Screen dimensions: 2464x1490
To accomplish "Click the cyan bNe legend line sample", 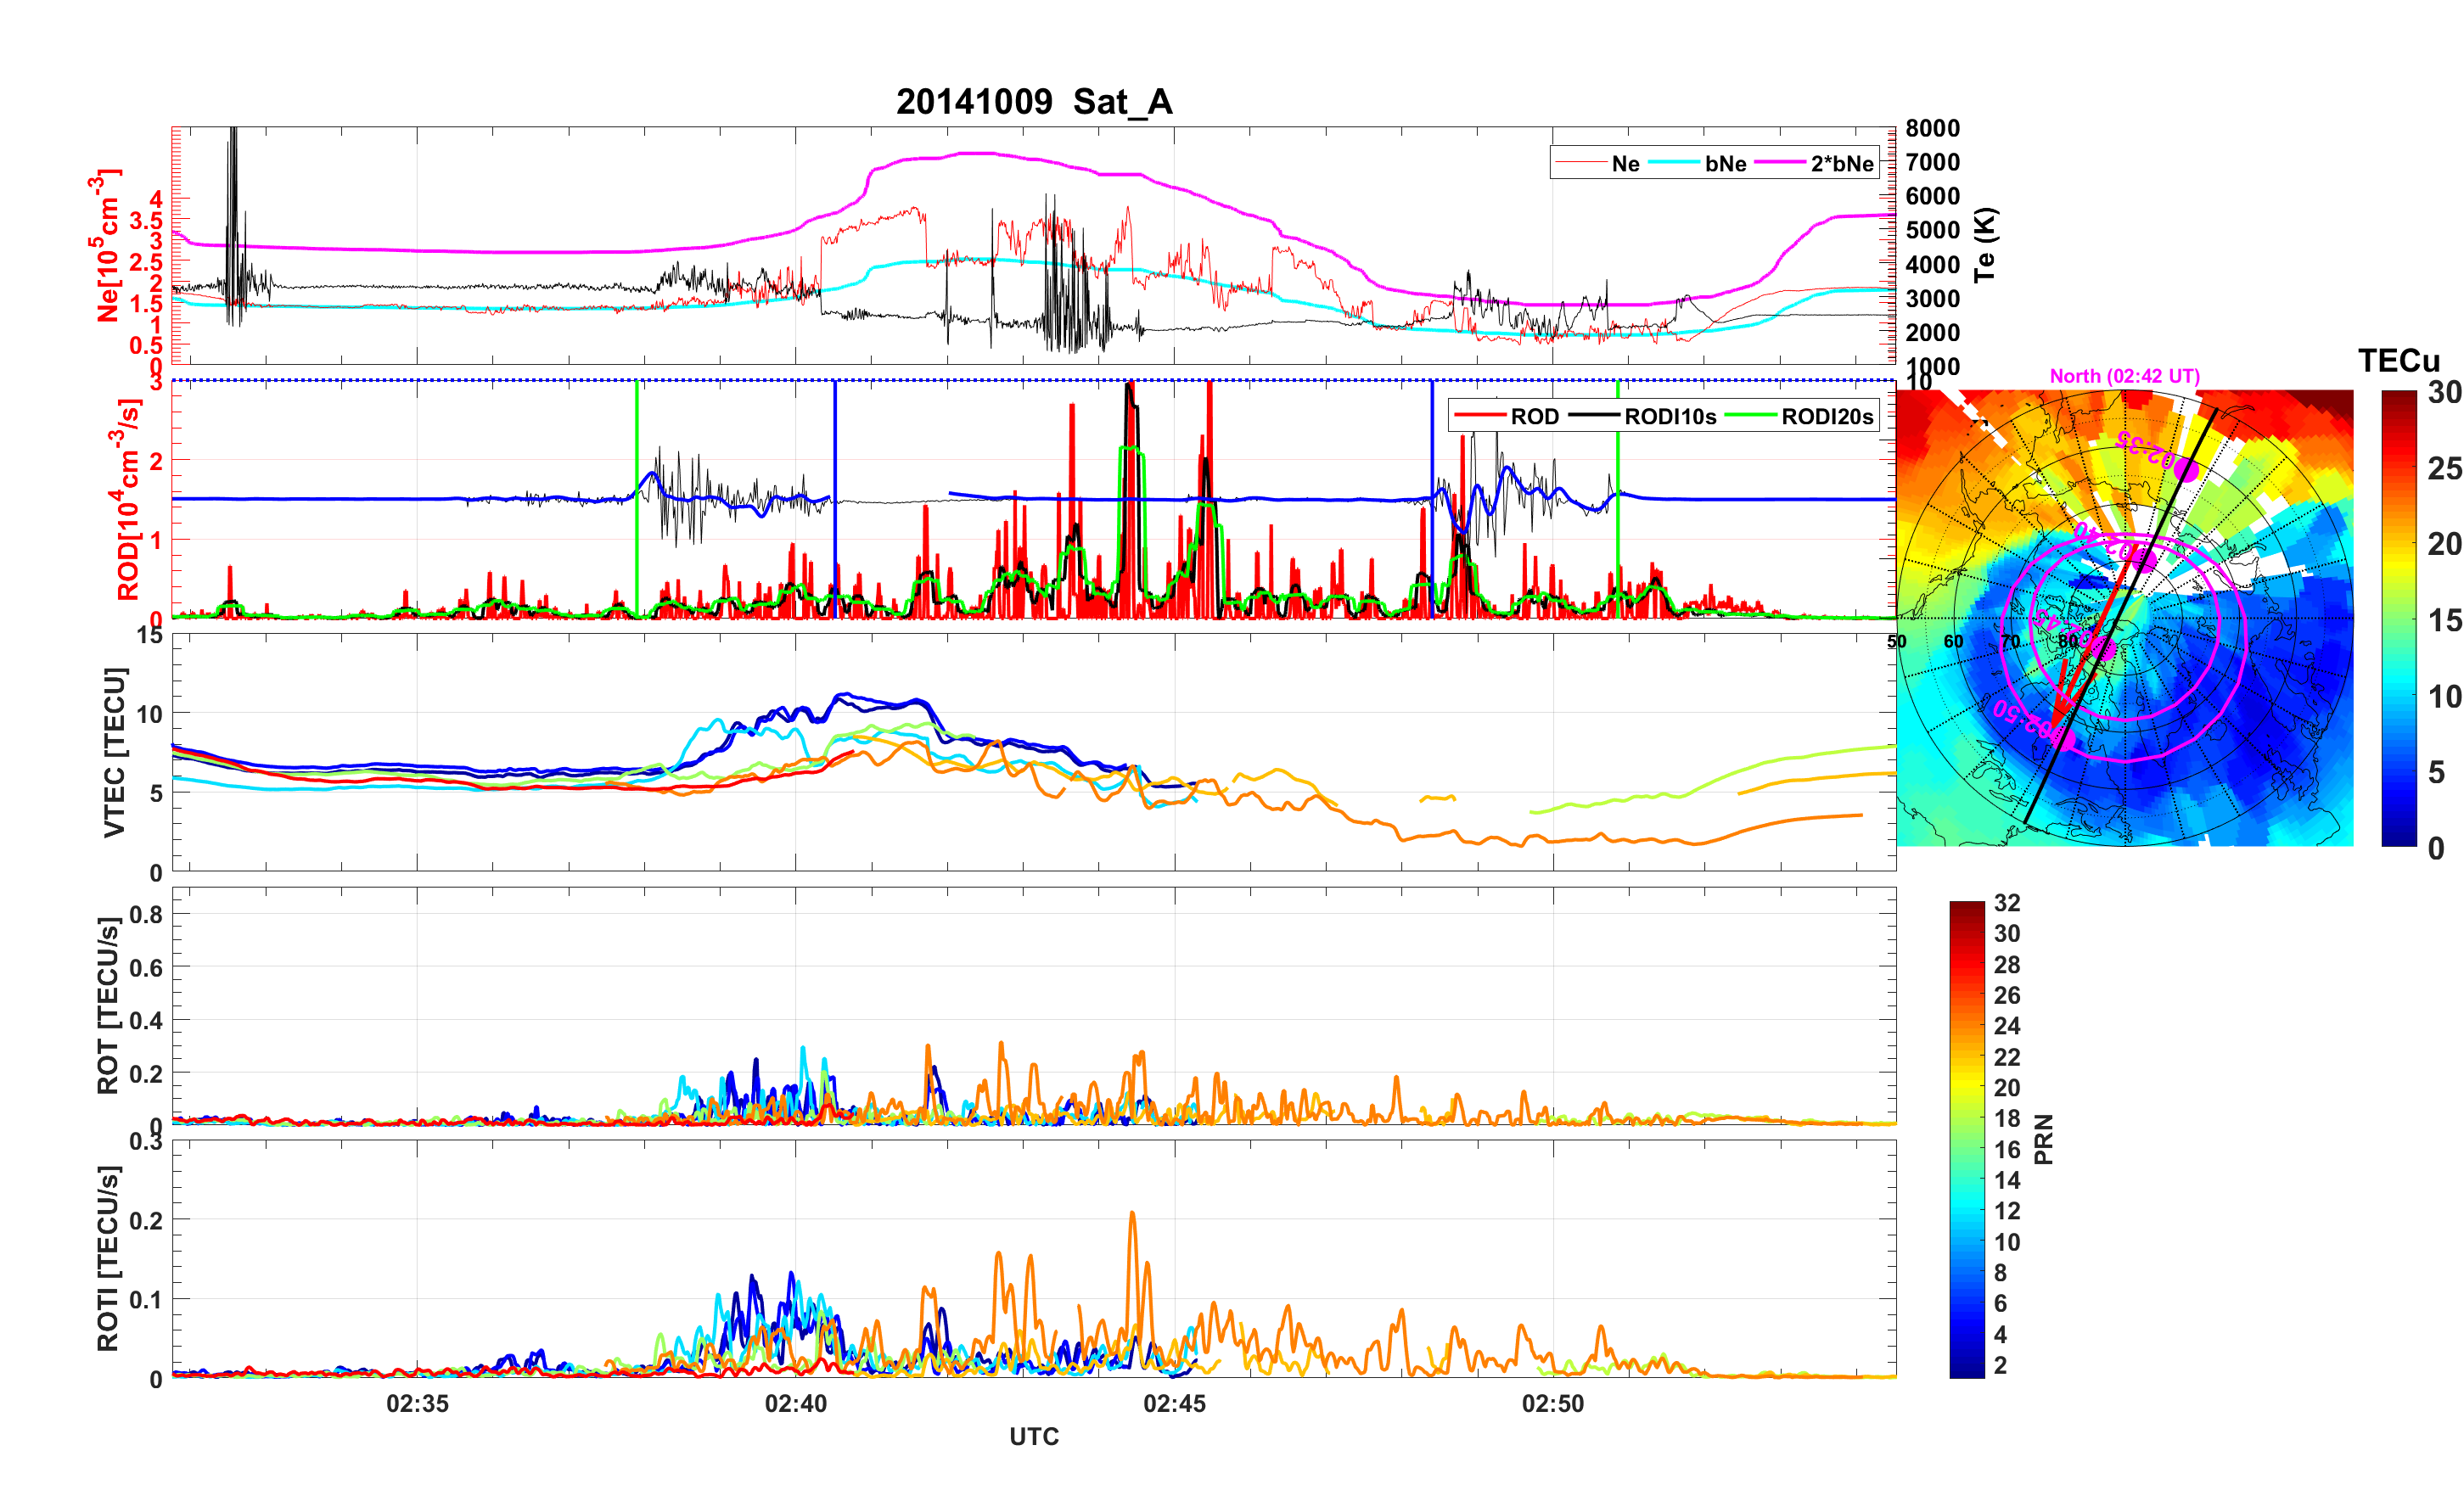I will 1673,163.
